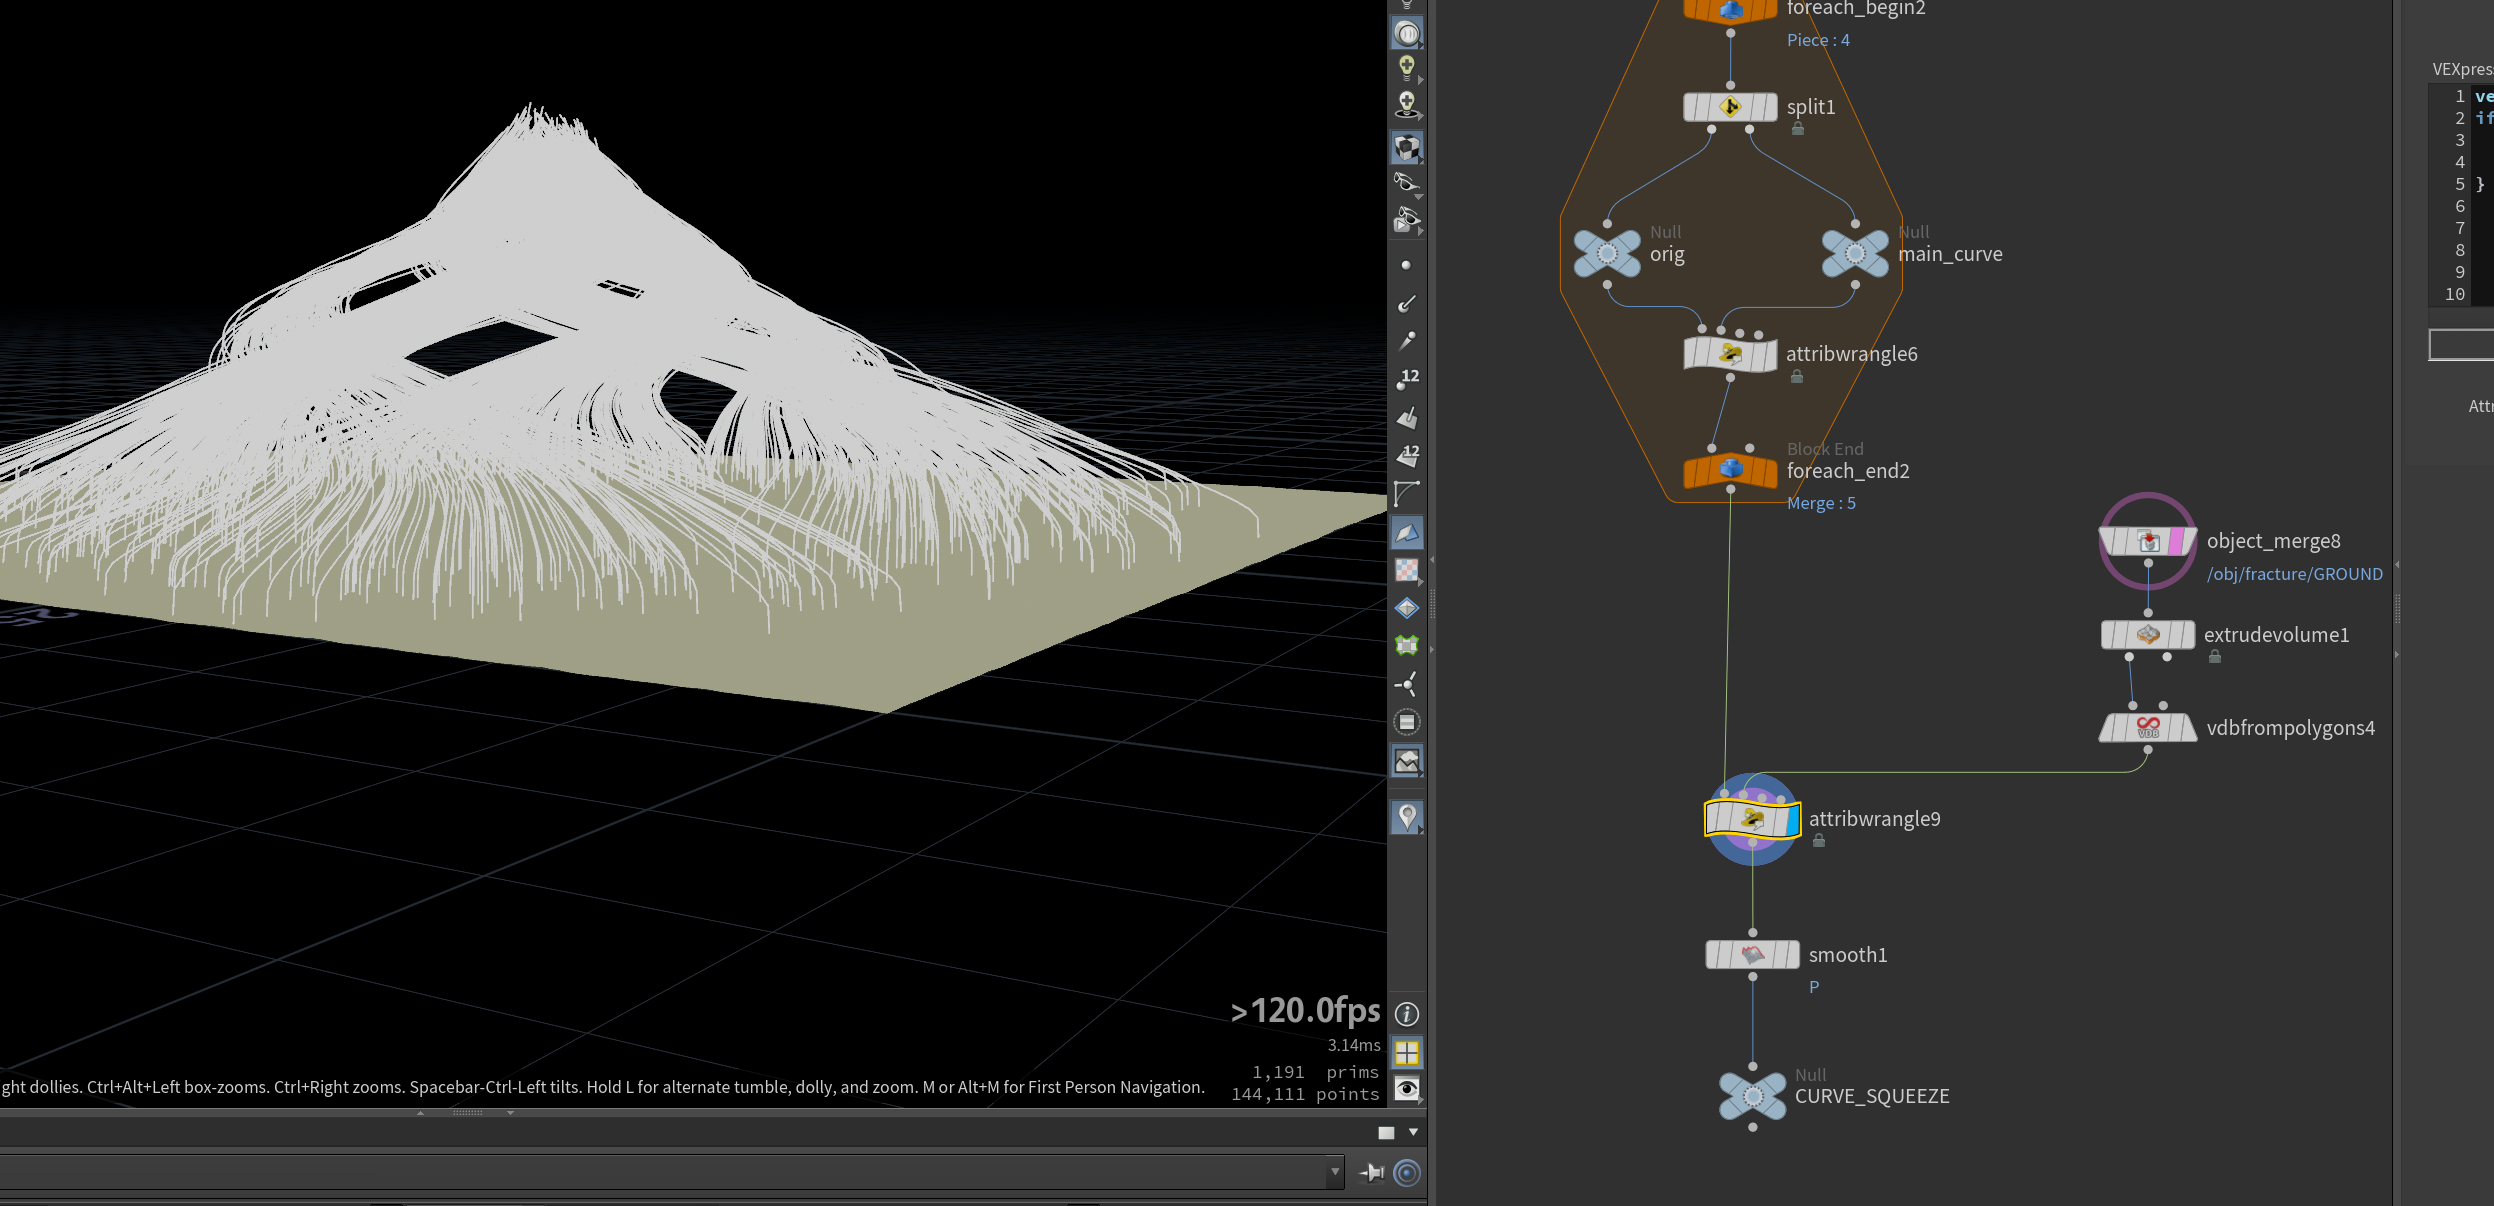Viewport: 2494px width, 1206px height.
Task: Toggle display point numbers icon
Action: pyautogui.click(x=1407, y=378)
